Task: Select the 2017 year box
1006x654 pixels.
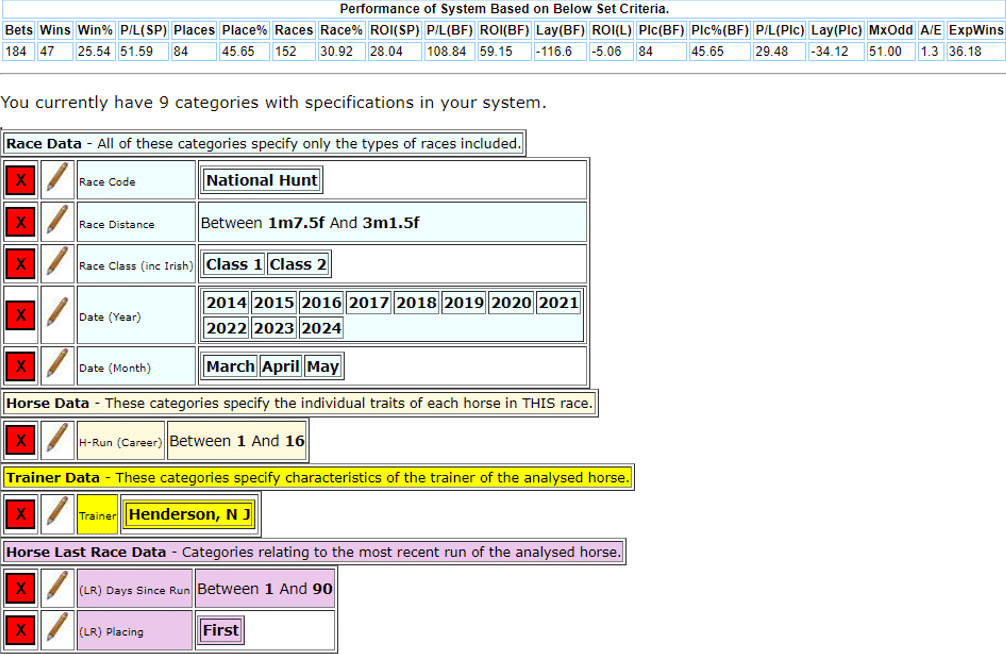Action: tap(369, 303)
